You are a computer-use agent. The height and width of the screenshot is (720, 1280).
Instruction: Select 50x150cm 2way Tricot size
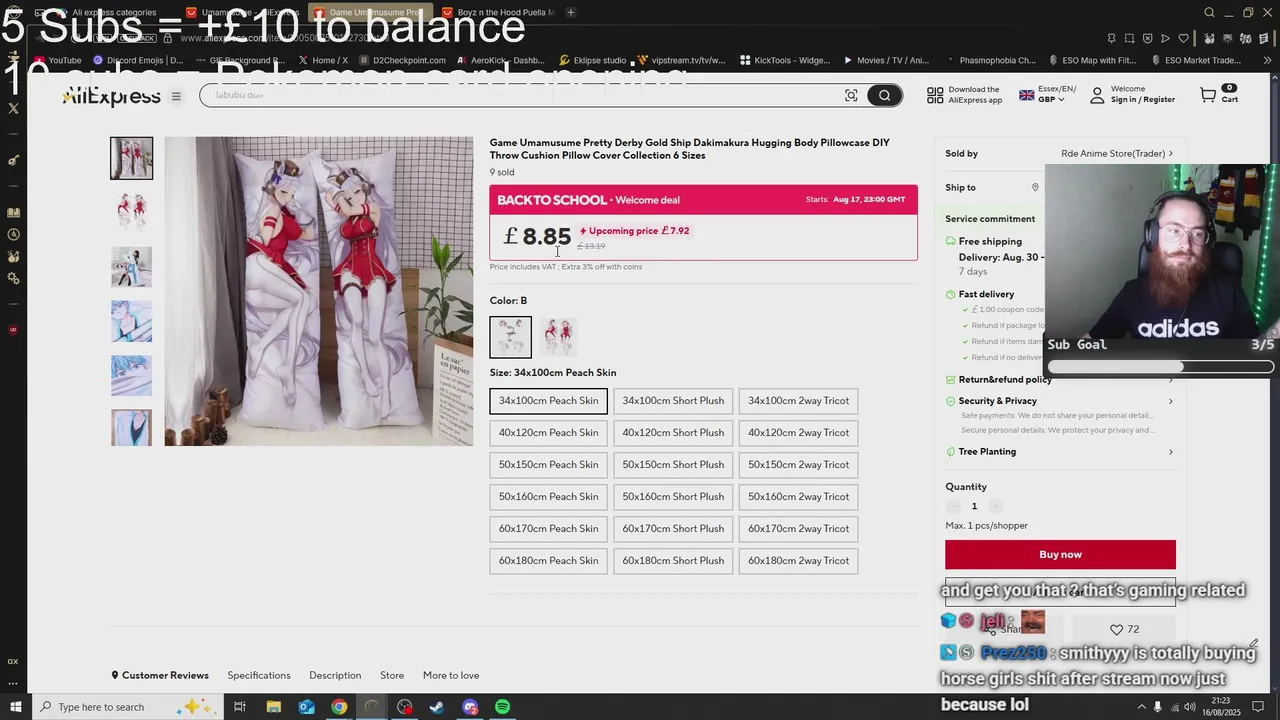pos(798,465)
